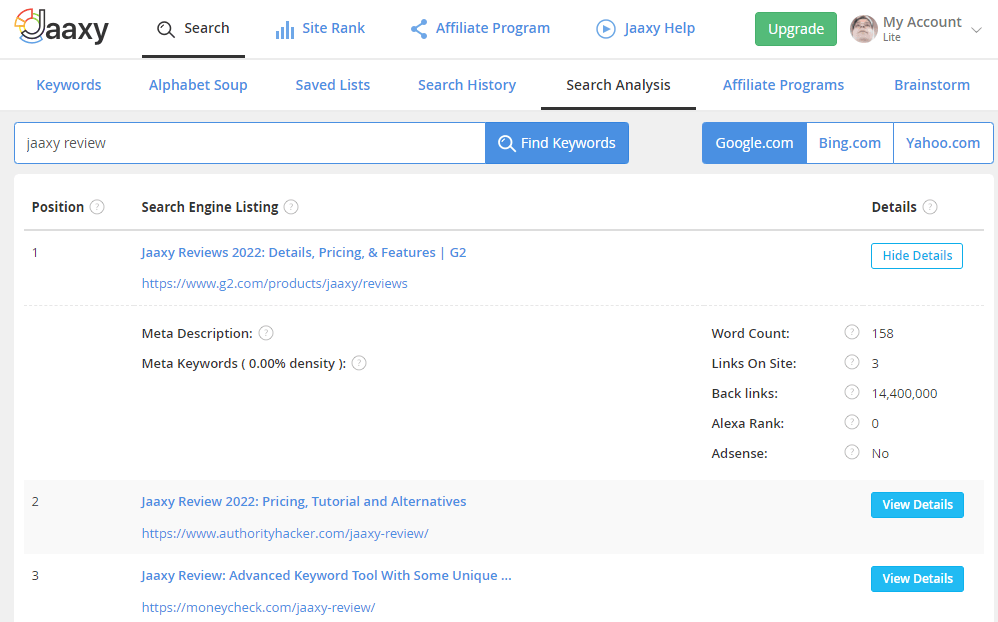Click the keyword search input field
Screen dimensions: 998x622
pyautogui.click(x=250, y=143)
